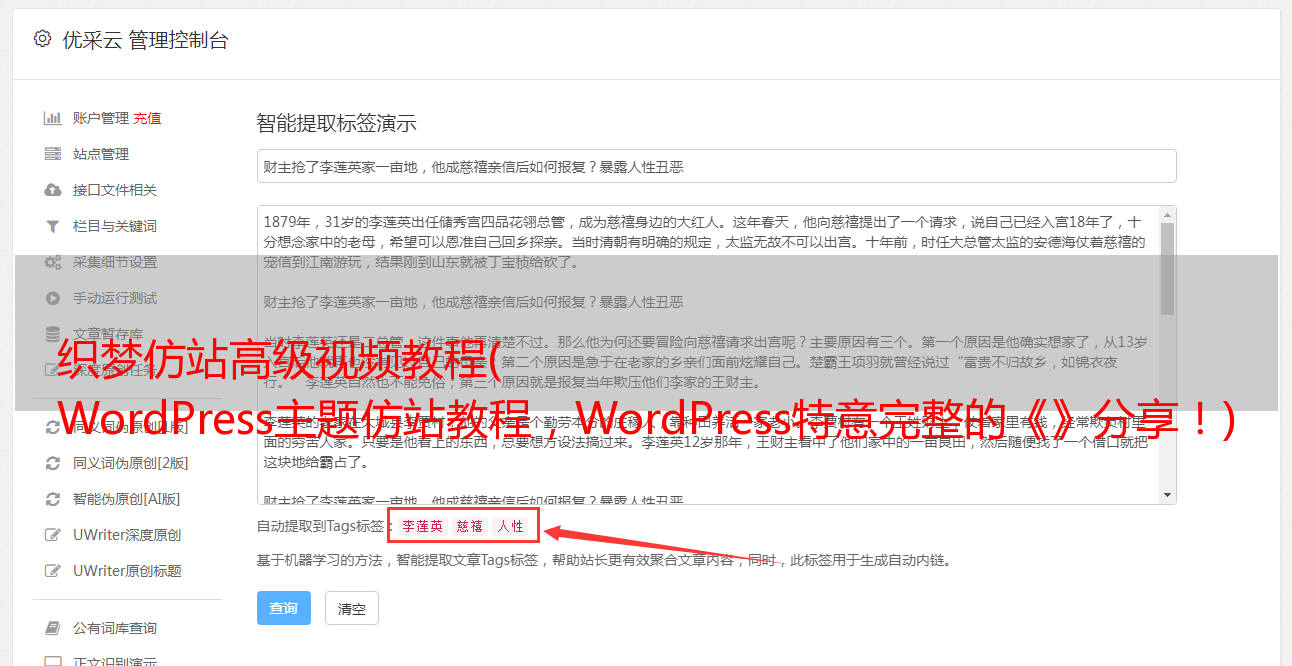The width and height of the screenshot is (1292, 666).
Task: Click the 清空 button
Action: point(352,608)
